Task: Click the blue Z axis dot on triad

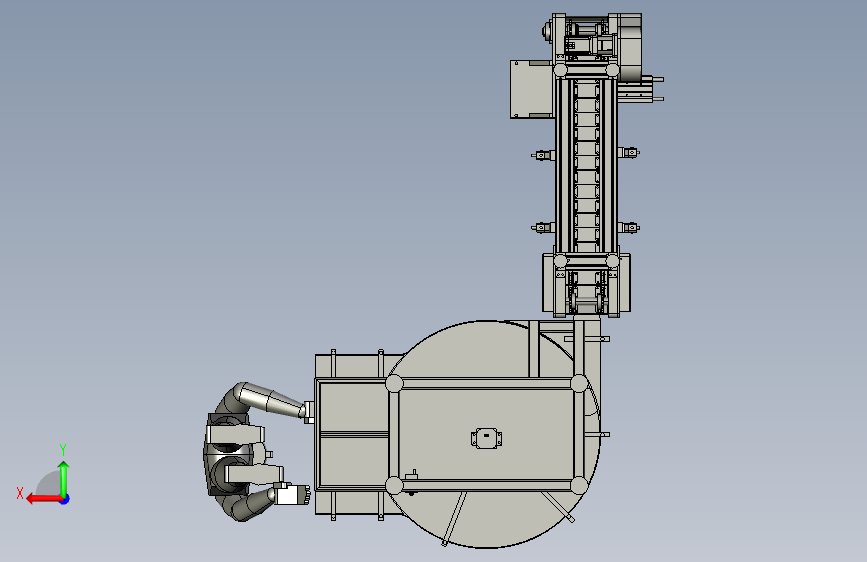Action: (x=65, y=499)
